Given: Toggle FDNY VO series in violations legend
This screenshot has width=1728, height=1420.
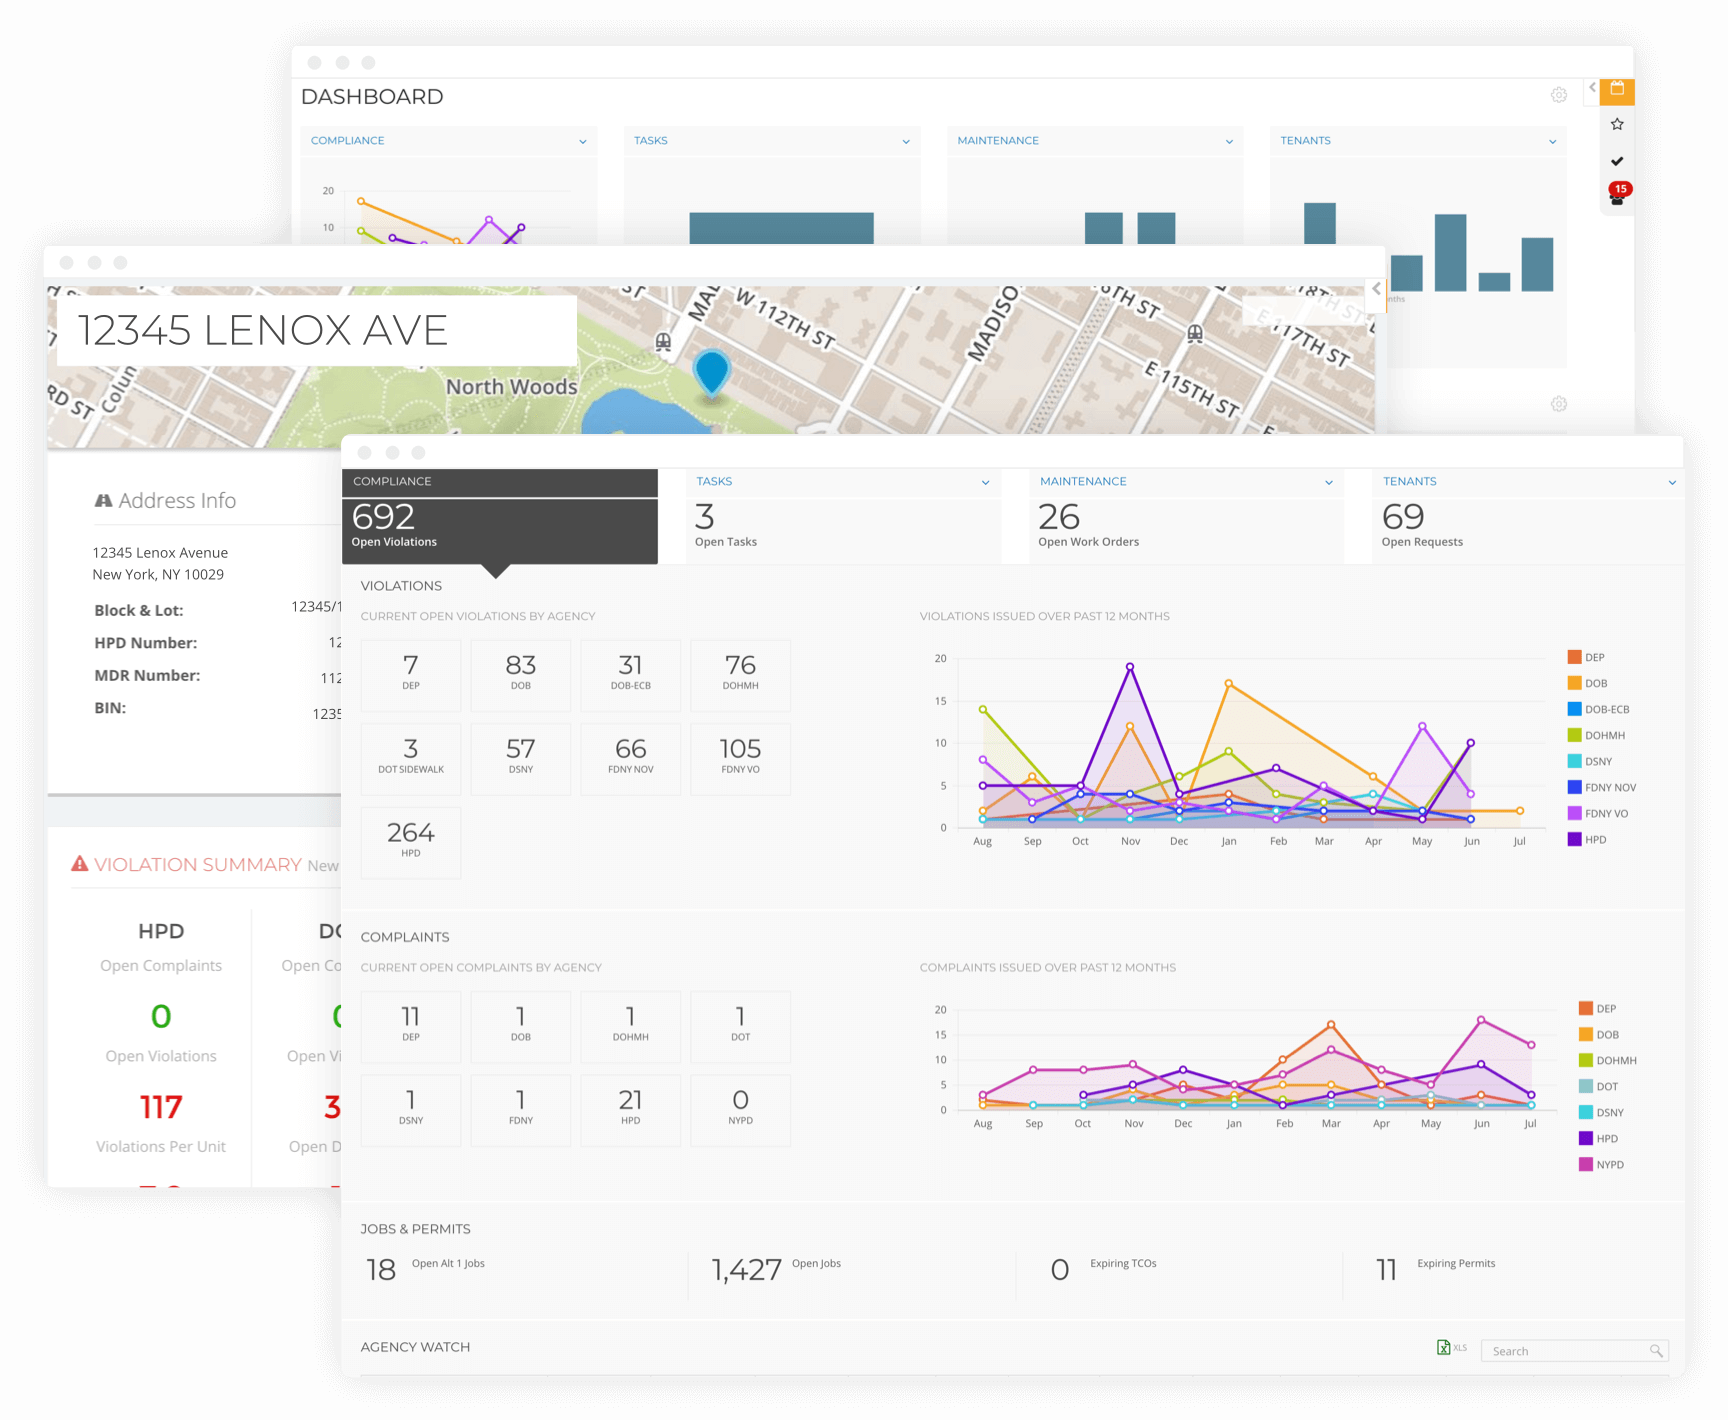Looking at the screenshot, I should [x=1598, y=813].
